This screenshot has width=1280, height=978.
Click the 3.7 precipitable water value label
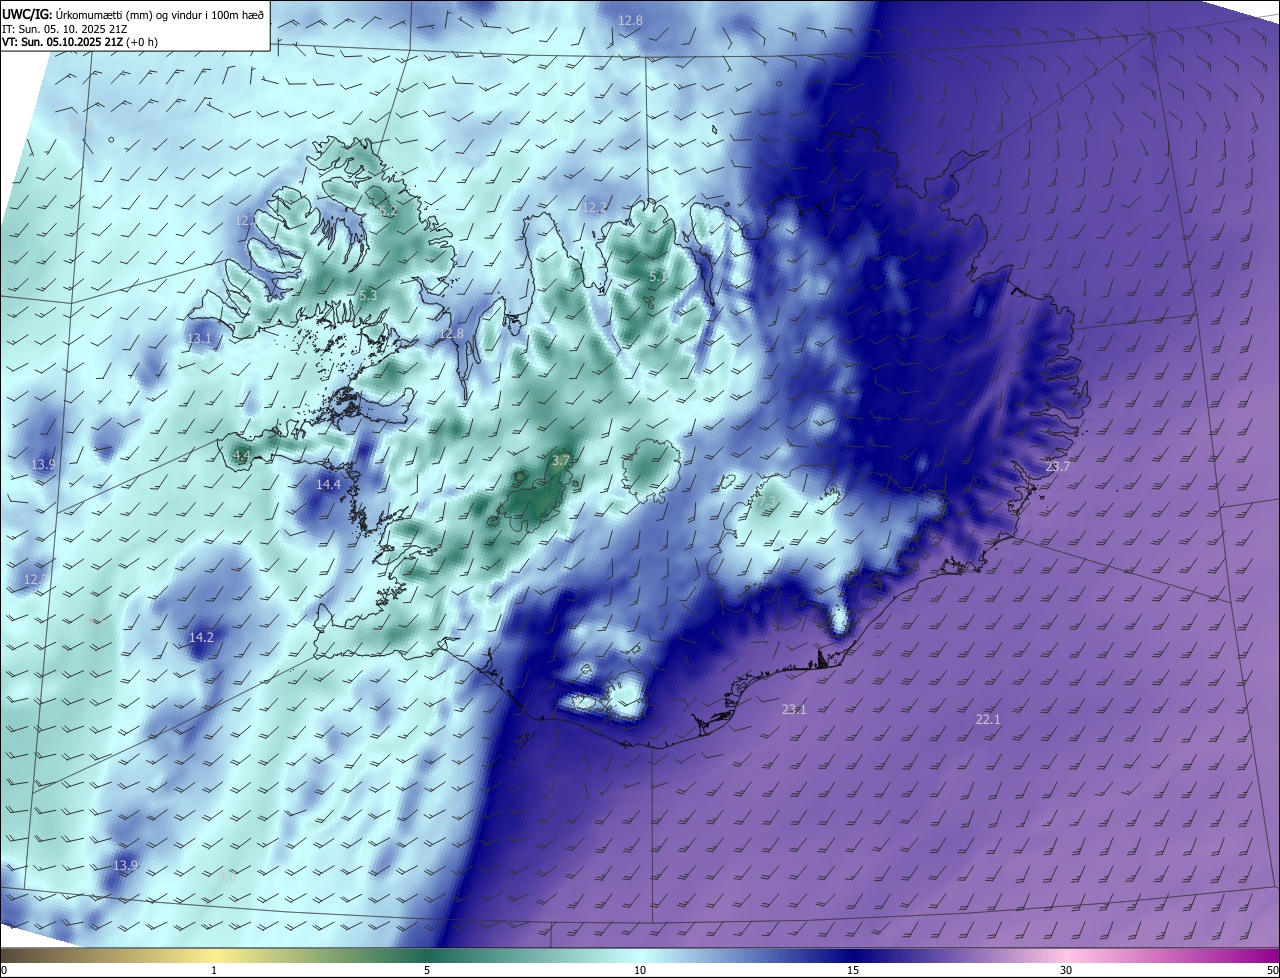pos(561,461)
